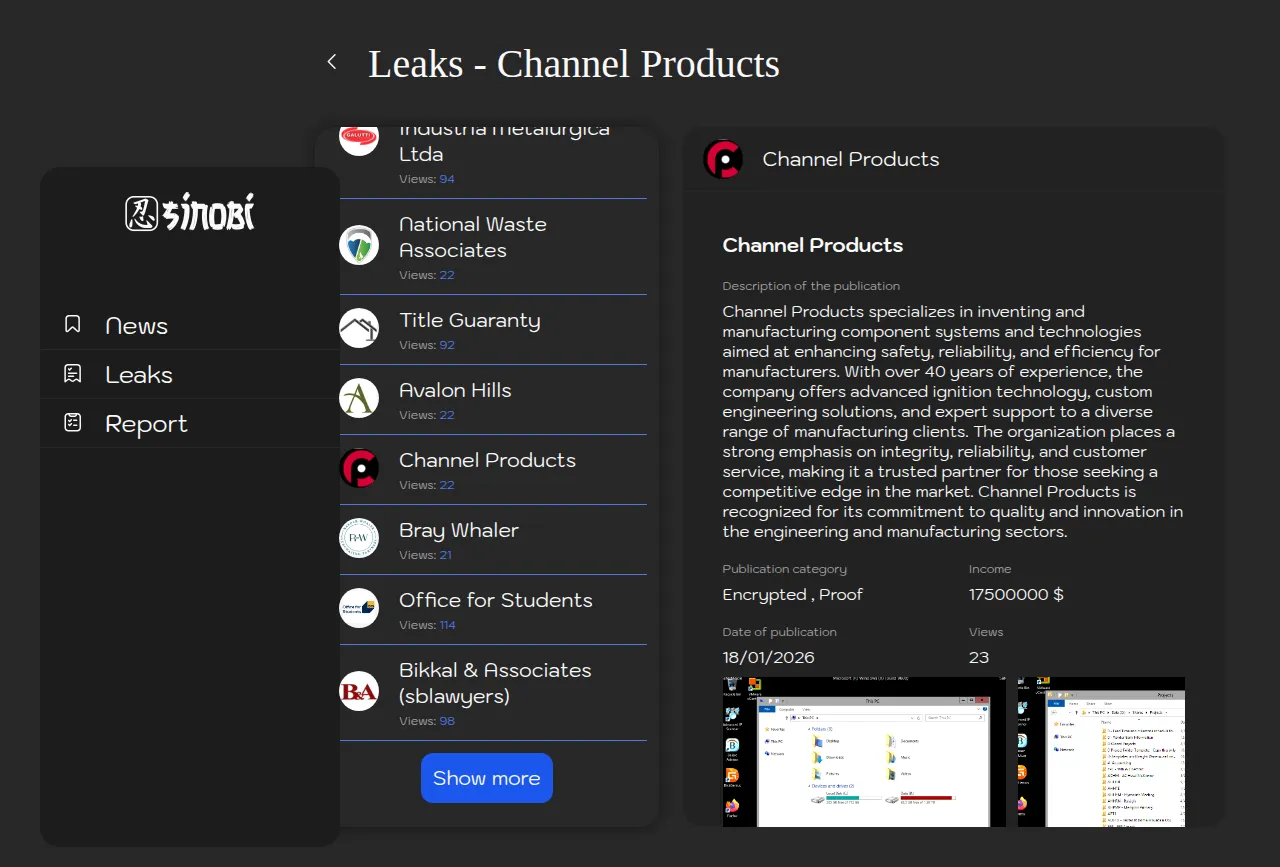
Task: Click the back arrow beside Leaks title
Action: [332, 62]
